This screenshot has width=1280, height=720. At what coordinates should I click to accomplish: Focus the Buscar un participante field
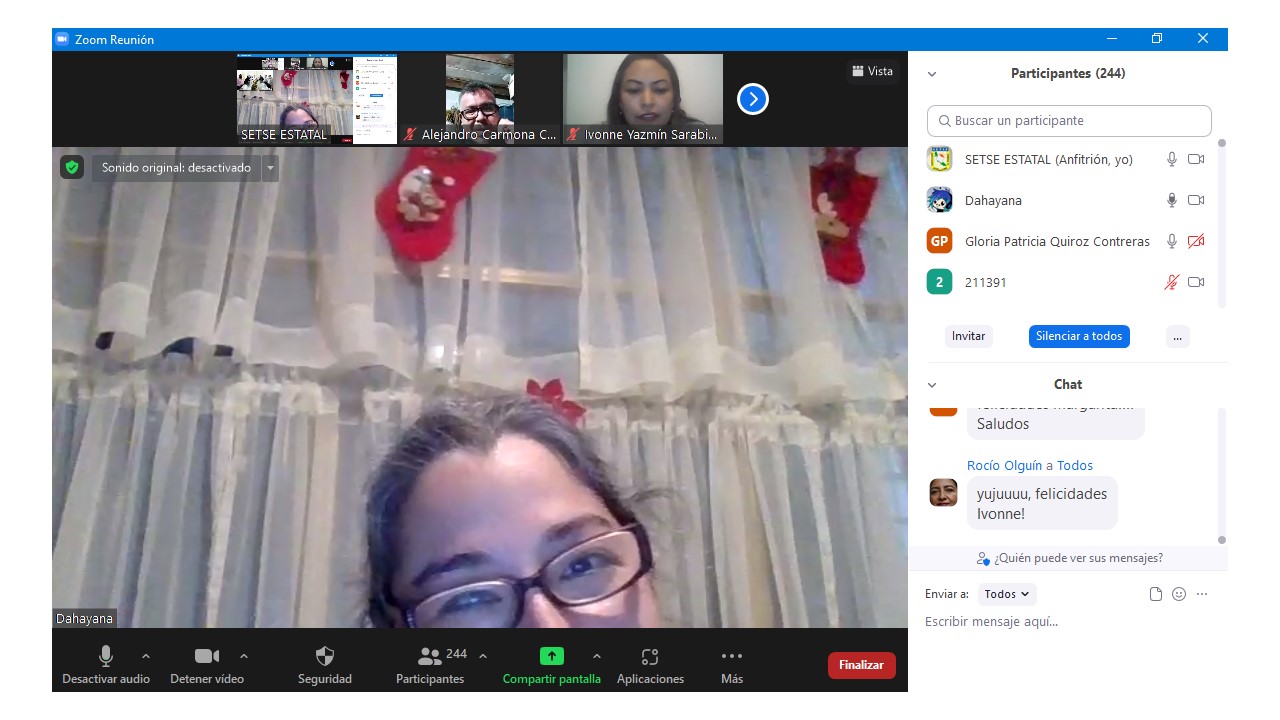[1069, 120]
